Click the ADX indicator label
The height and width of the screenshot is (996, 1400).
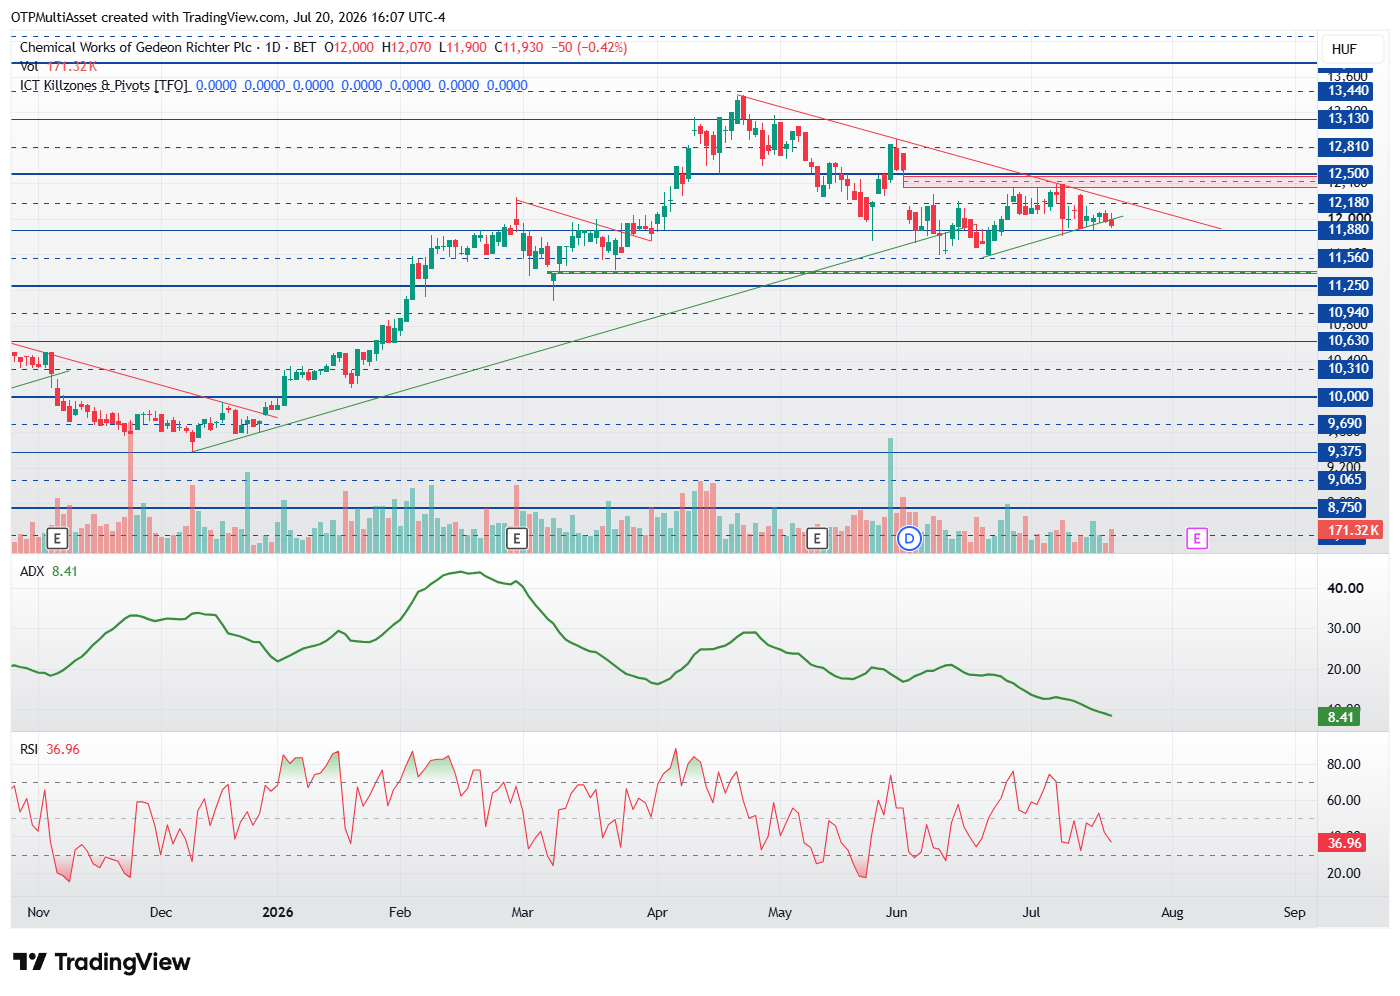[x=32, y=571]
